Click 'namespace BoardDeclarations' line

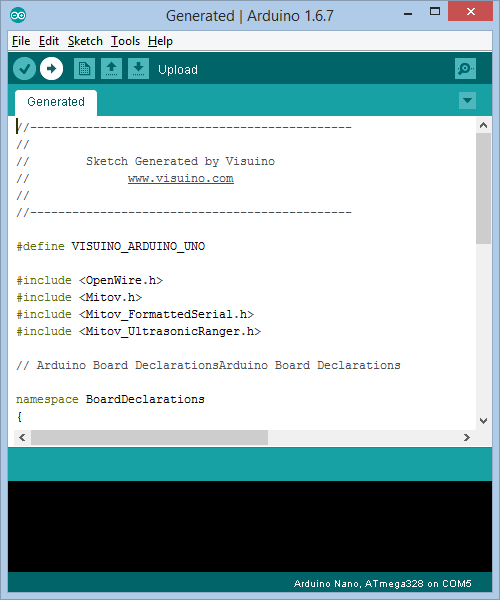coord(111,399)
